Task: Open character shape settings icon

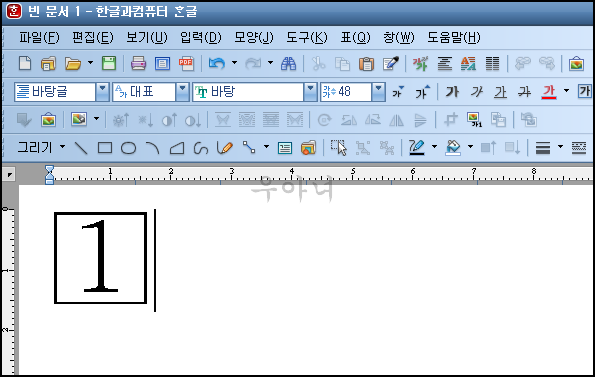Action: [x=420, y=63]
